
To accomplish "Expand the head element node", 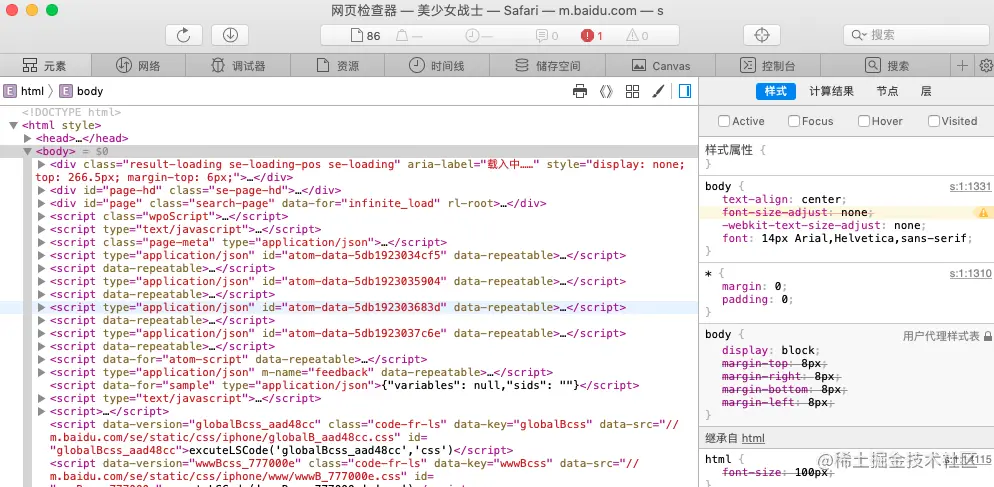I will [x=27, y=138].
